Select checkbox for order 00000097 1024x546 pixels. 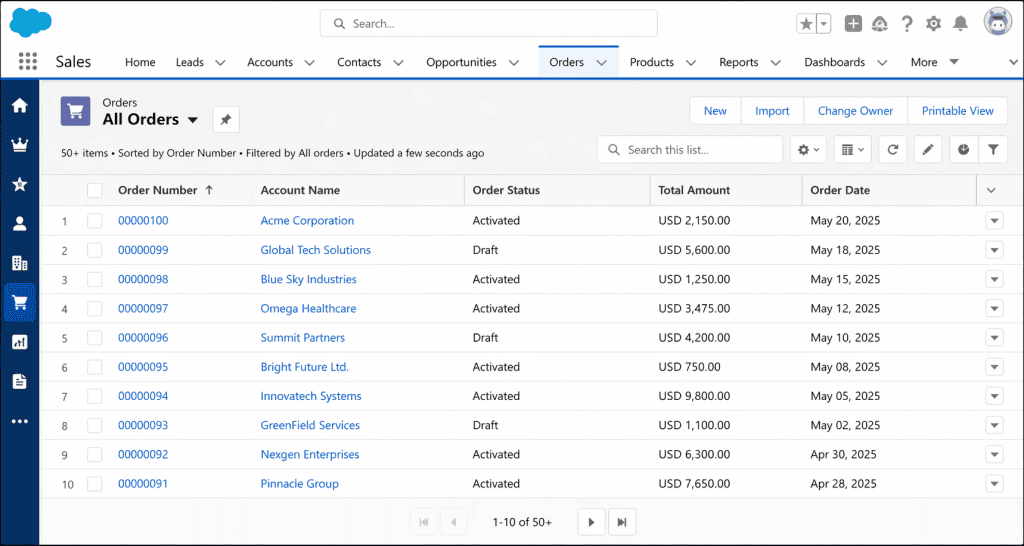[95, 308]
